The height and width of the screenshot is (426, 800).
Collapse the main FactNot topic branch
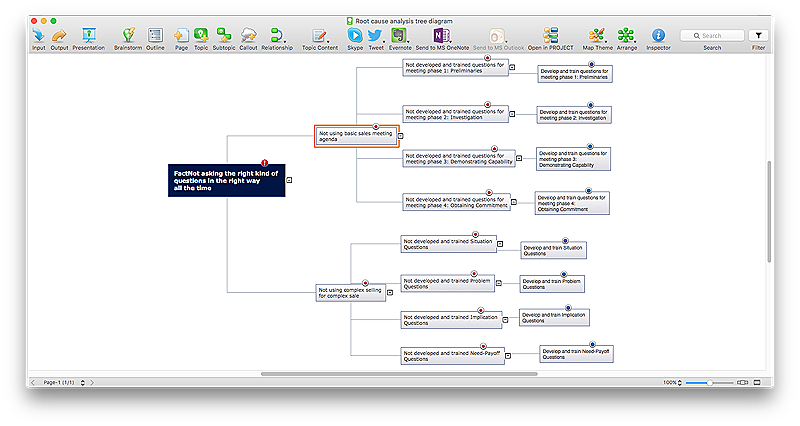pyautogui.click(x=289, y=180)
